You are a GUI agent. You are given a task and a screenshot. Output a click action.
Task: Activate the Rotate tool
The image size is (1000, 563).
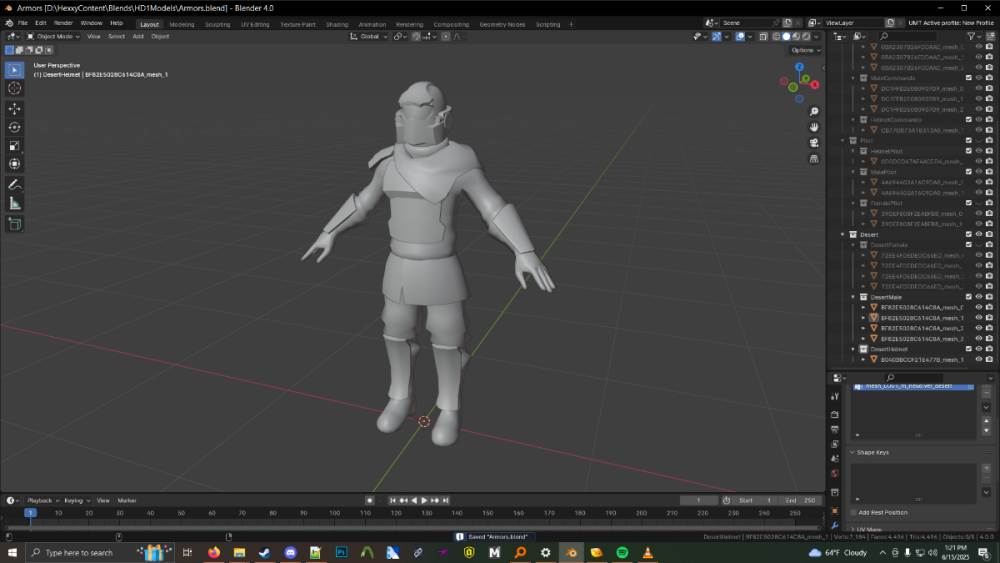pos(14,127)
